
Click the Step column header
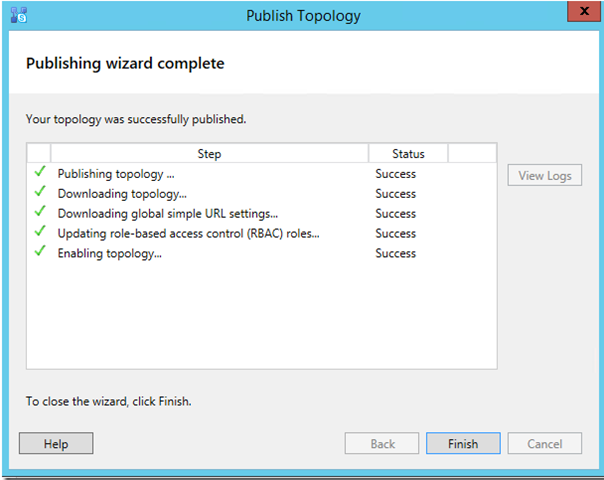[209, 154]
